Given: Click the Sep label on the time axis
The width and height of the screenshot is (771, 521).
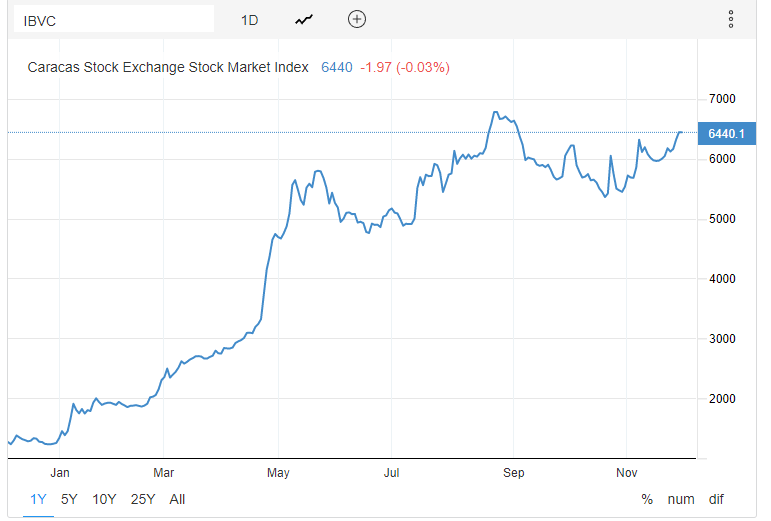Looking at the screenshot, I should pyautogui.click(x=513, y=471).
